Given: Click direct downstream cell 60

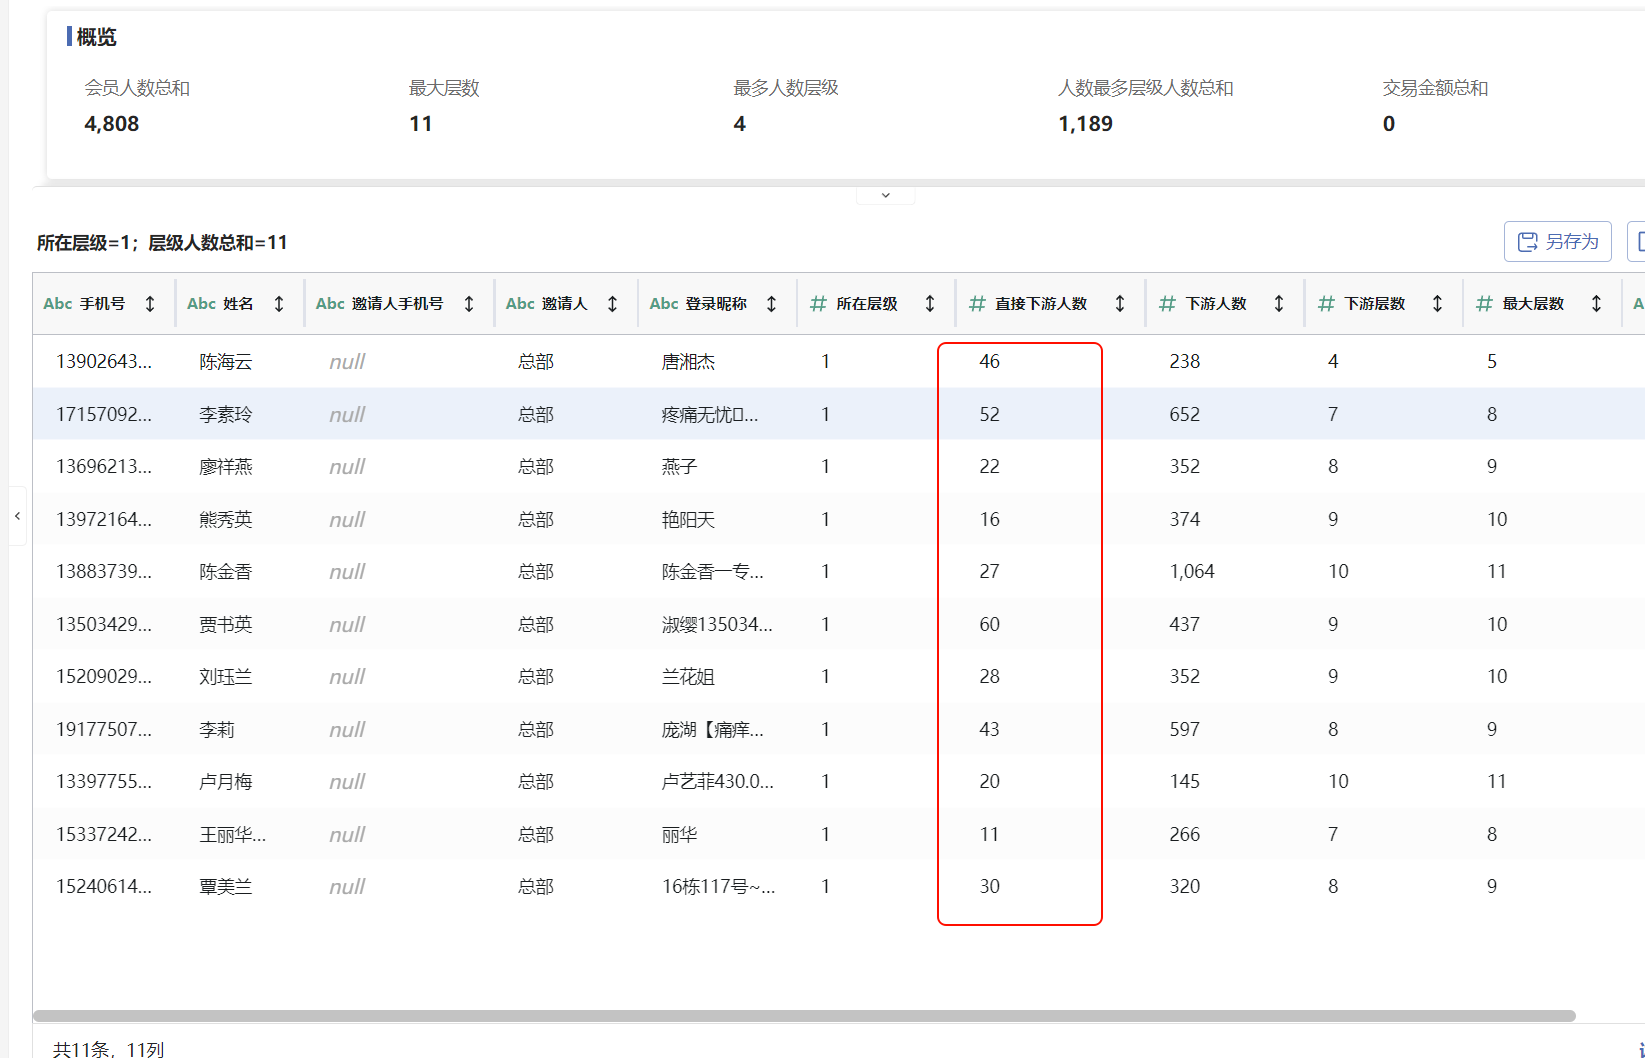Looking at the screenshot, I should (x=989, y=624).
